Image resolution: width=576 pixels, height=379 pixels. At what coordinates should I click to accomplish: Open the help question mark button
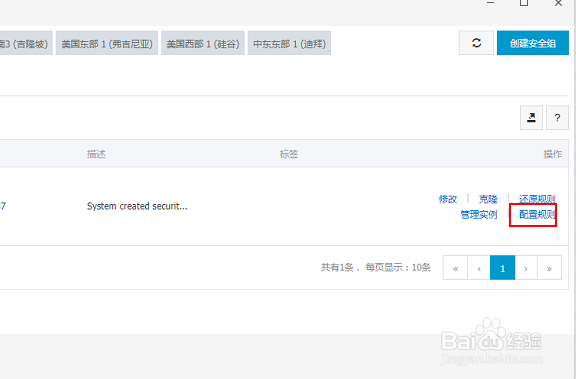tap(557, 118)
